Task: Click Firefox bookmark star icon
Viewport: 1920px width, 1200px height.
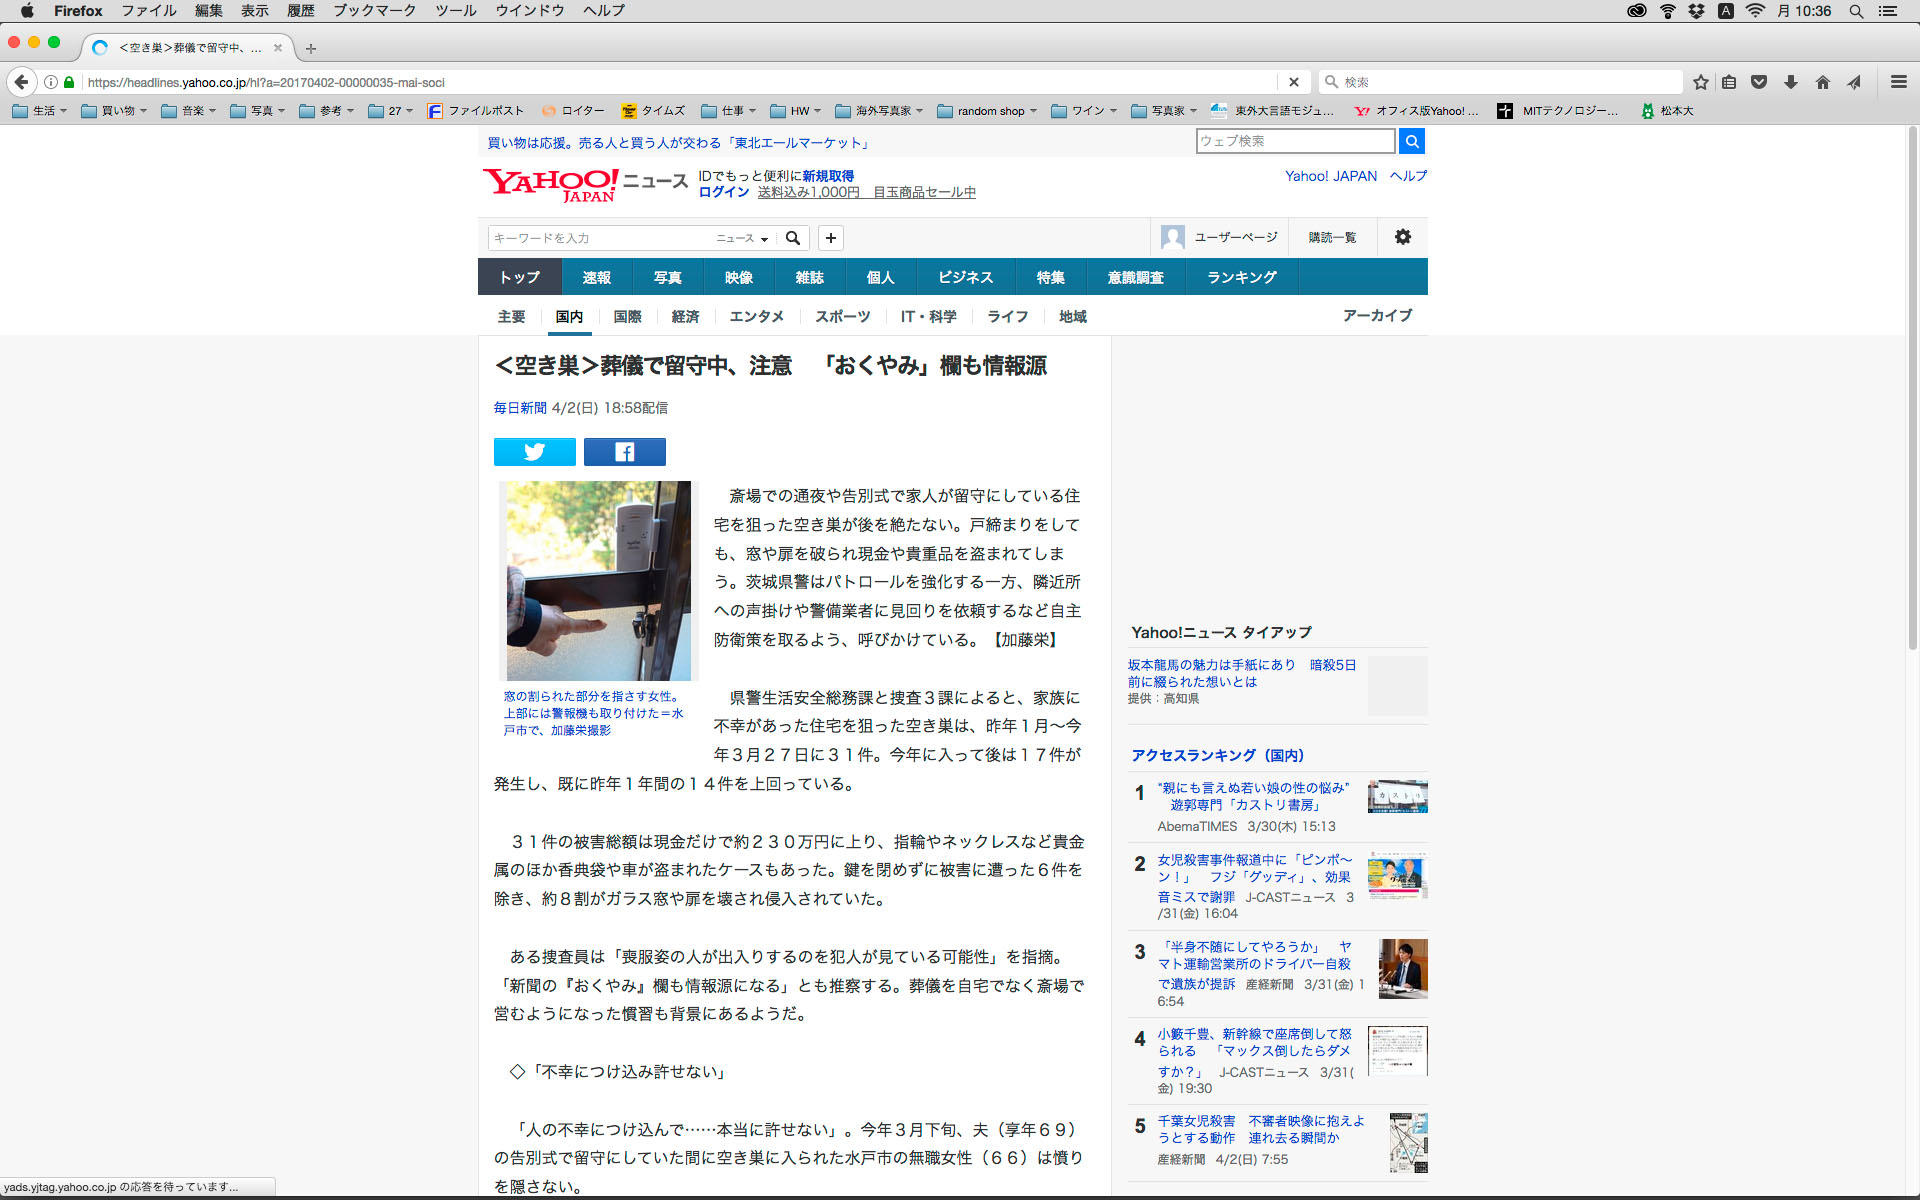Action: pos(1700,82)
